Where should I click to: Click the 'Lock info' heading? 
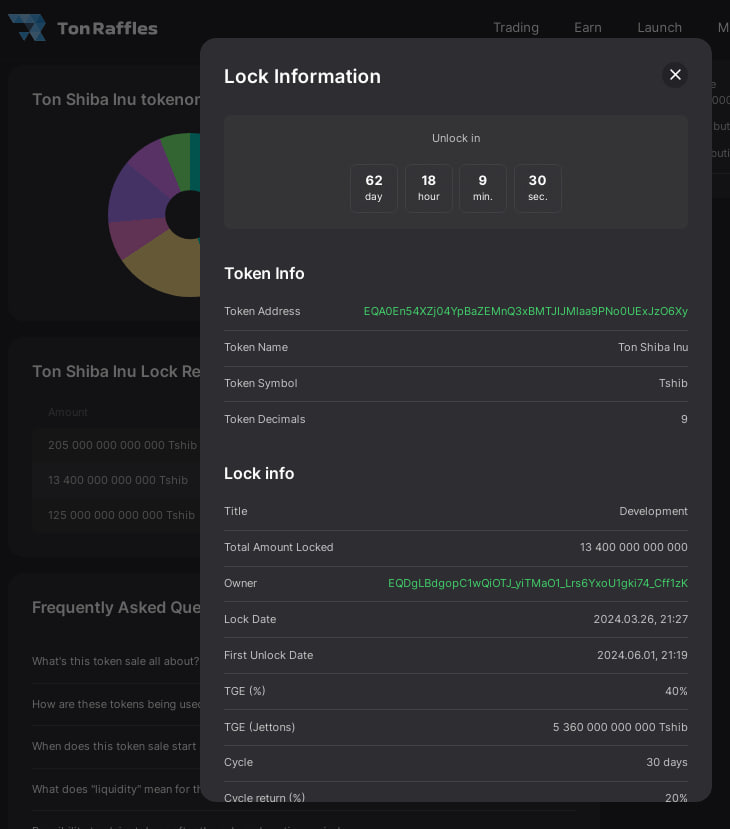click(x=259, y=473)
